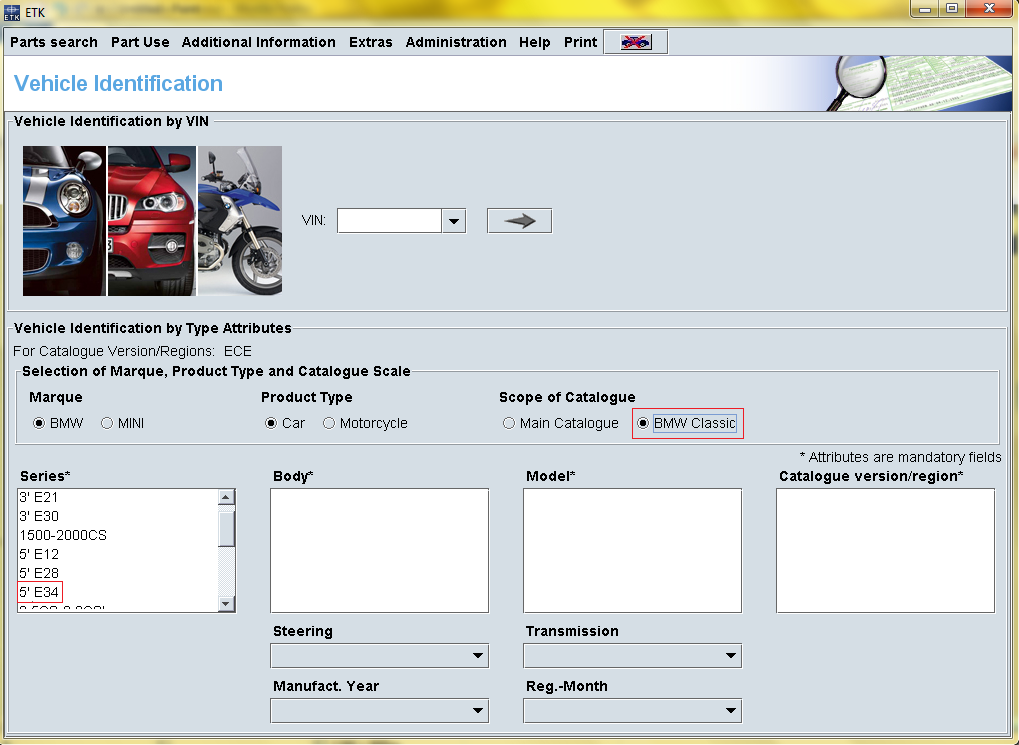The height and width of the screenshot is (745, 1019).
Task: Open the Additional Information menu
Action: [259, 42]
